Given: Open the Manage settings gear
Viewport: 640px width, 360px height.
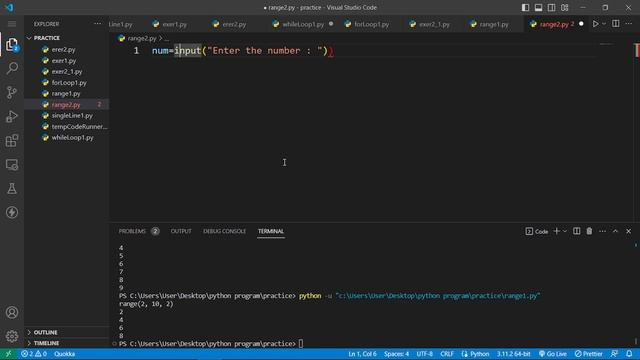Looking at the screenshot, I should [x=12, y=336].
